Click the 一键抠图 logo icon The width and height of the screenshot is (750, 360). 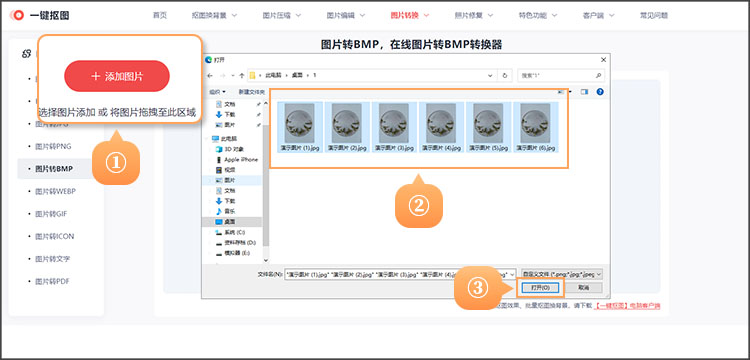(18, 15)
